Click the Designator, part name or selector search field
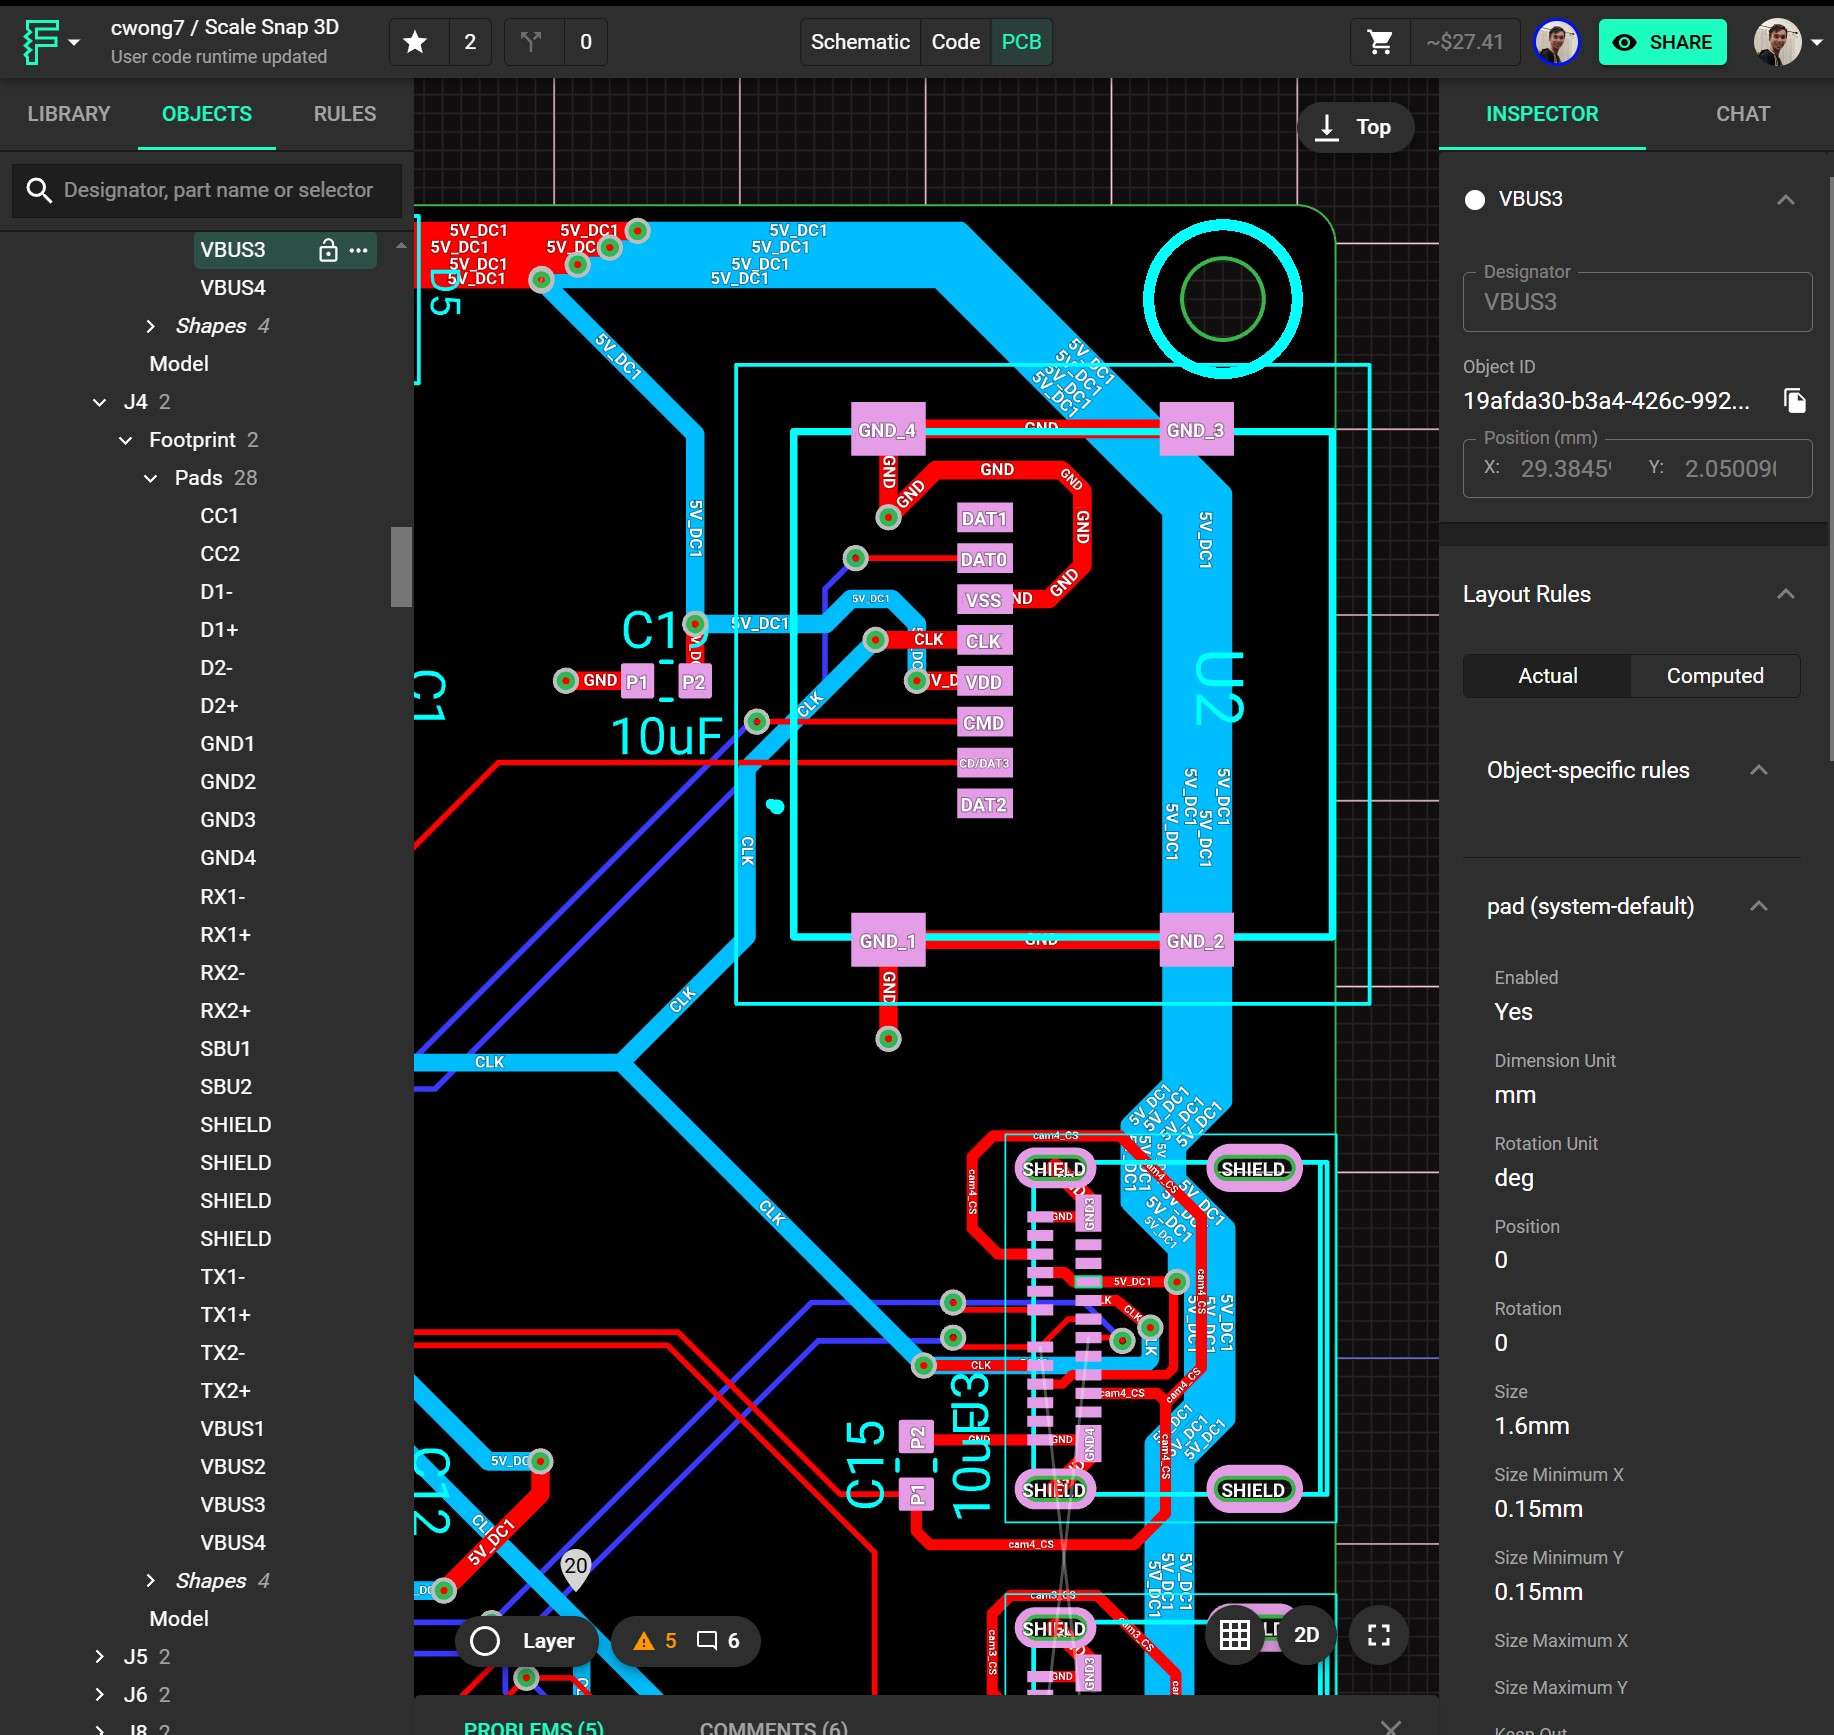 pyautogui.click(x=207, y=190)
